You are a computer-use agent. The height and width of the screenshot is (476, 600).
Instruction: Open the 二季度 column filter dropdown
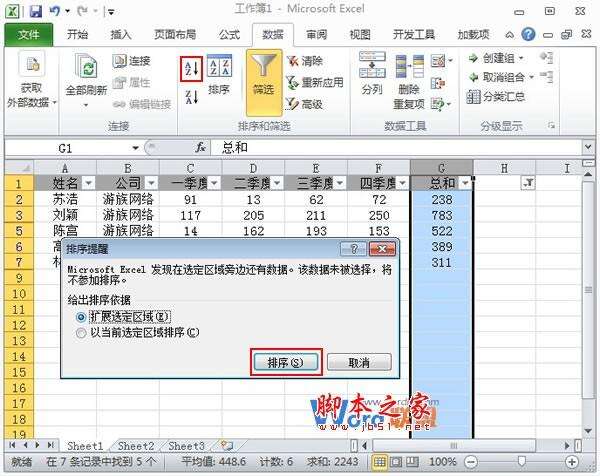pyautogui.click(x=277, y=183)
